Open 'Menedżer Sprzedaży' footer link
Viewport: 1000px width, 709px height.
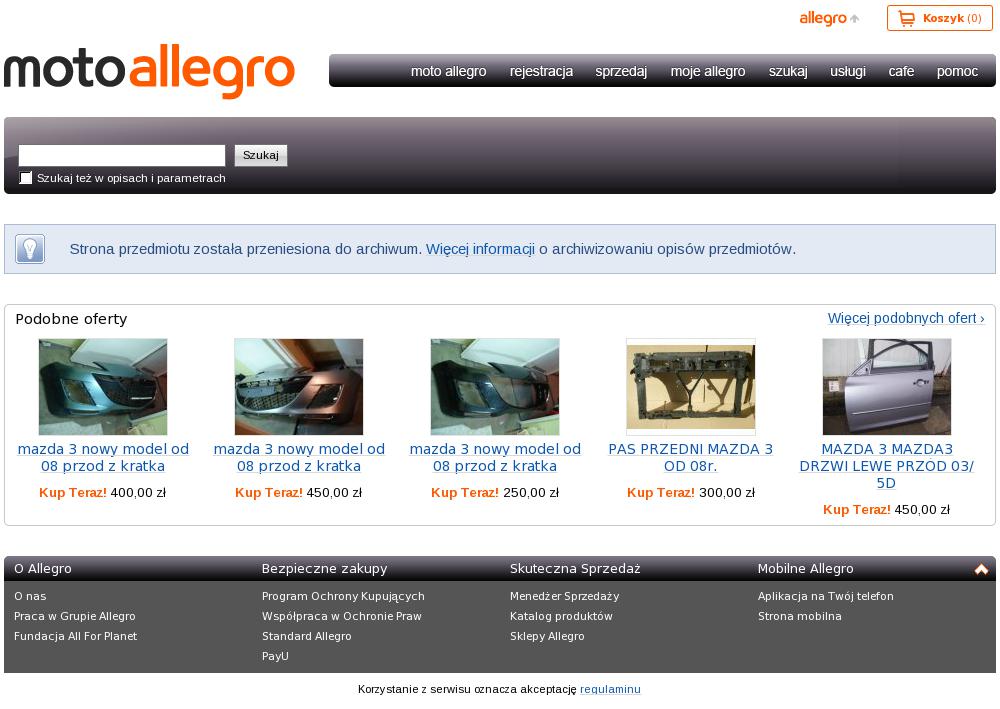click(564, 596)
